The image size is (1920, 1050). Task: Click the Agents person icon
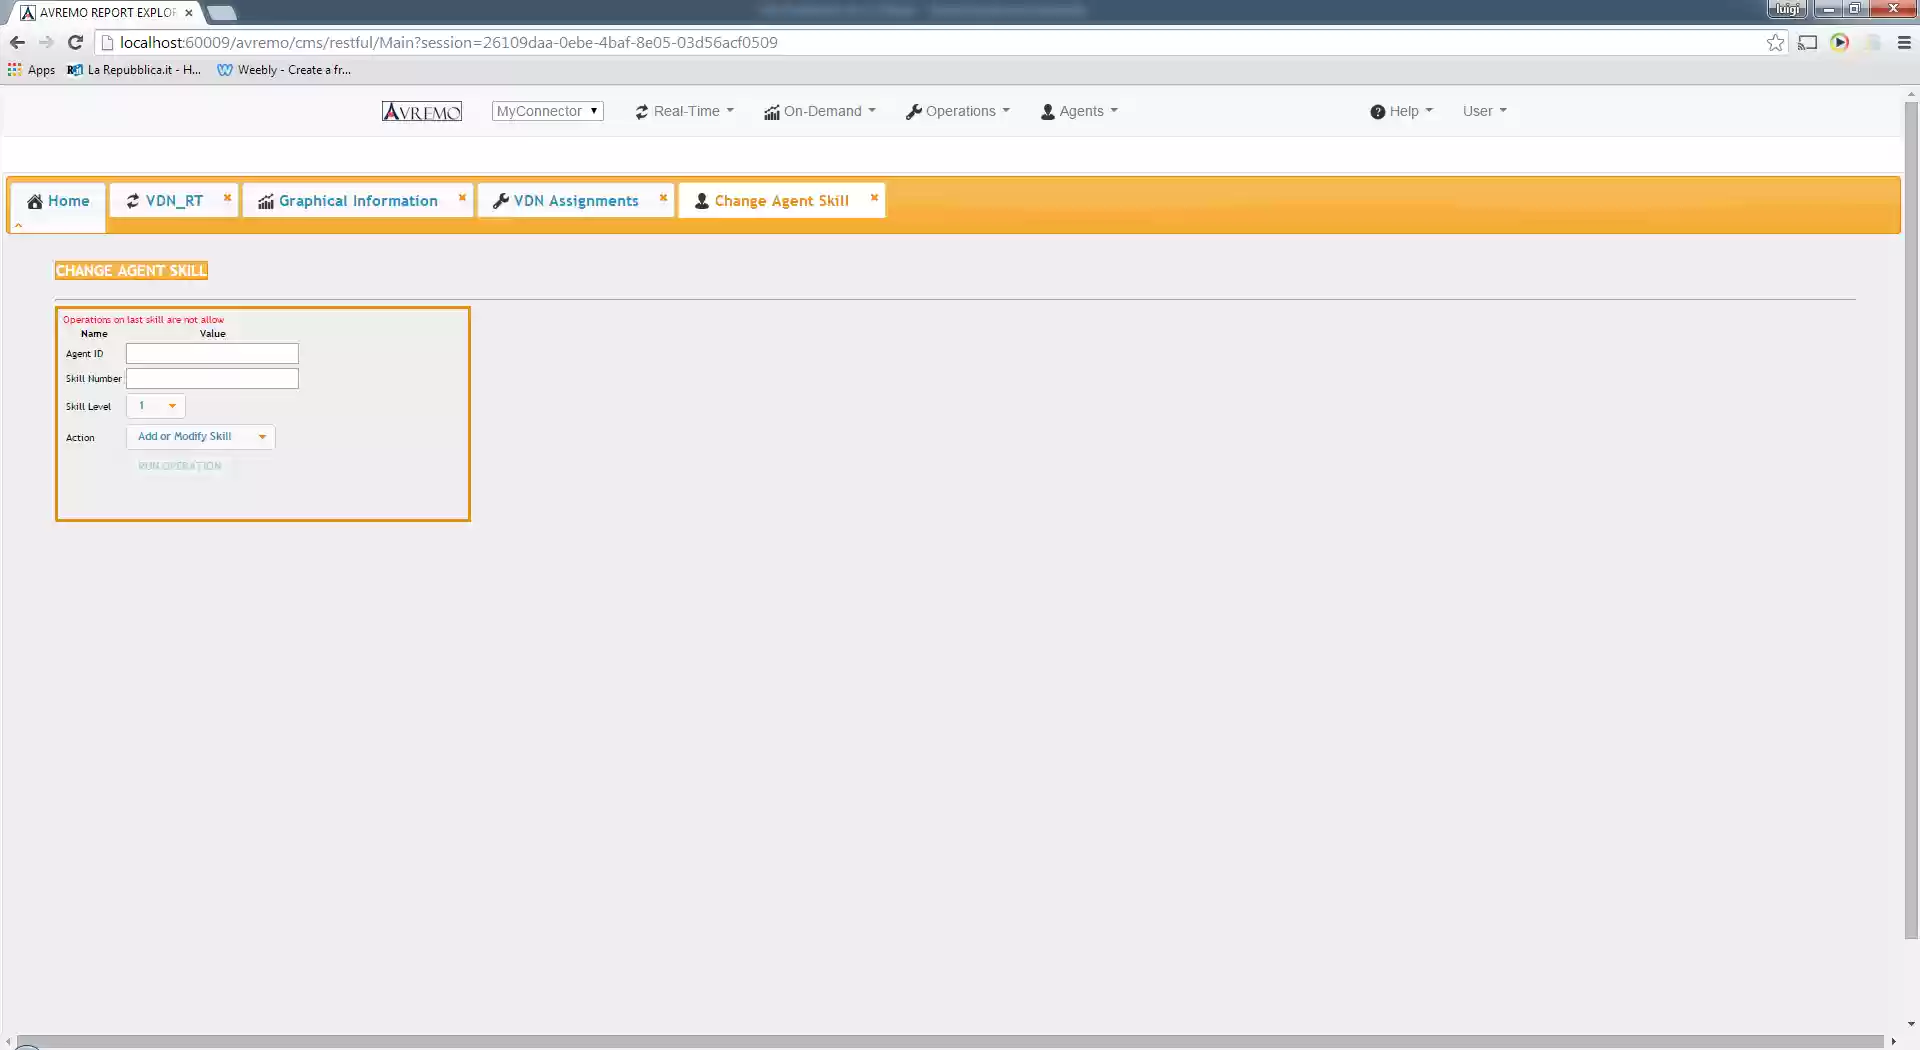1048,111
